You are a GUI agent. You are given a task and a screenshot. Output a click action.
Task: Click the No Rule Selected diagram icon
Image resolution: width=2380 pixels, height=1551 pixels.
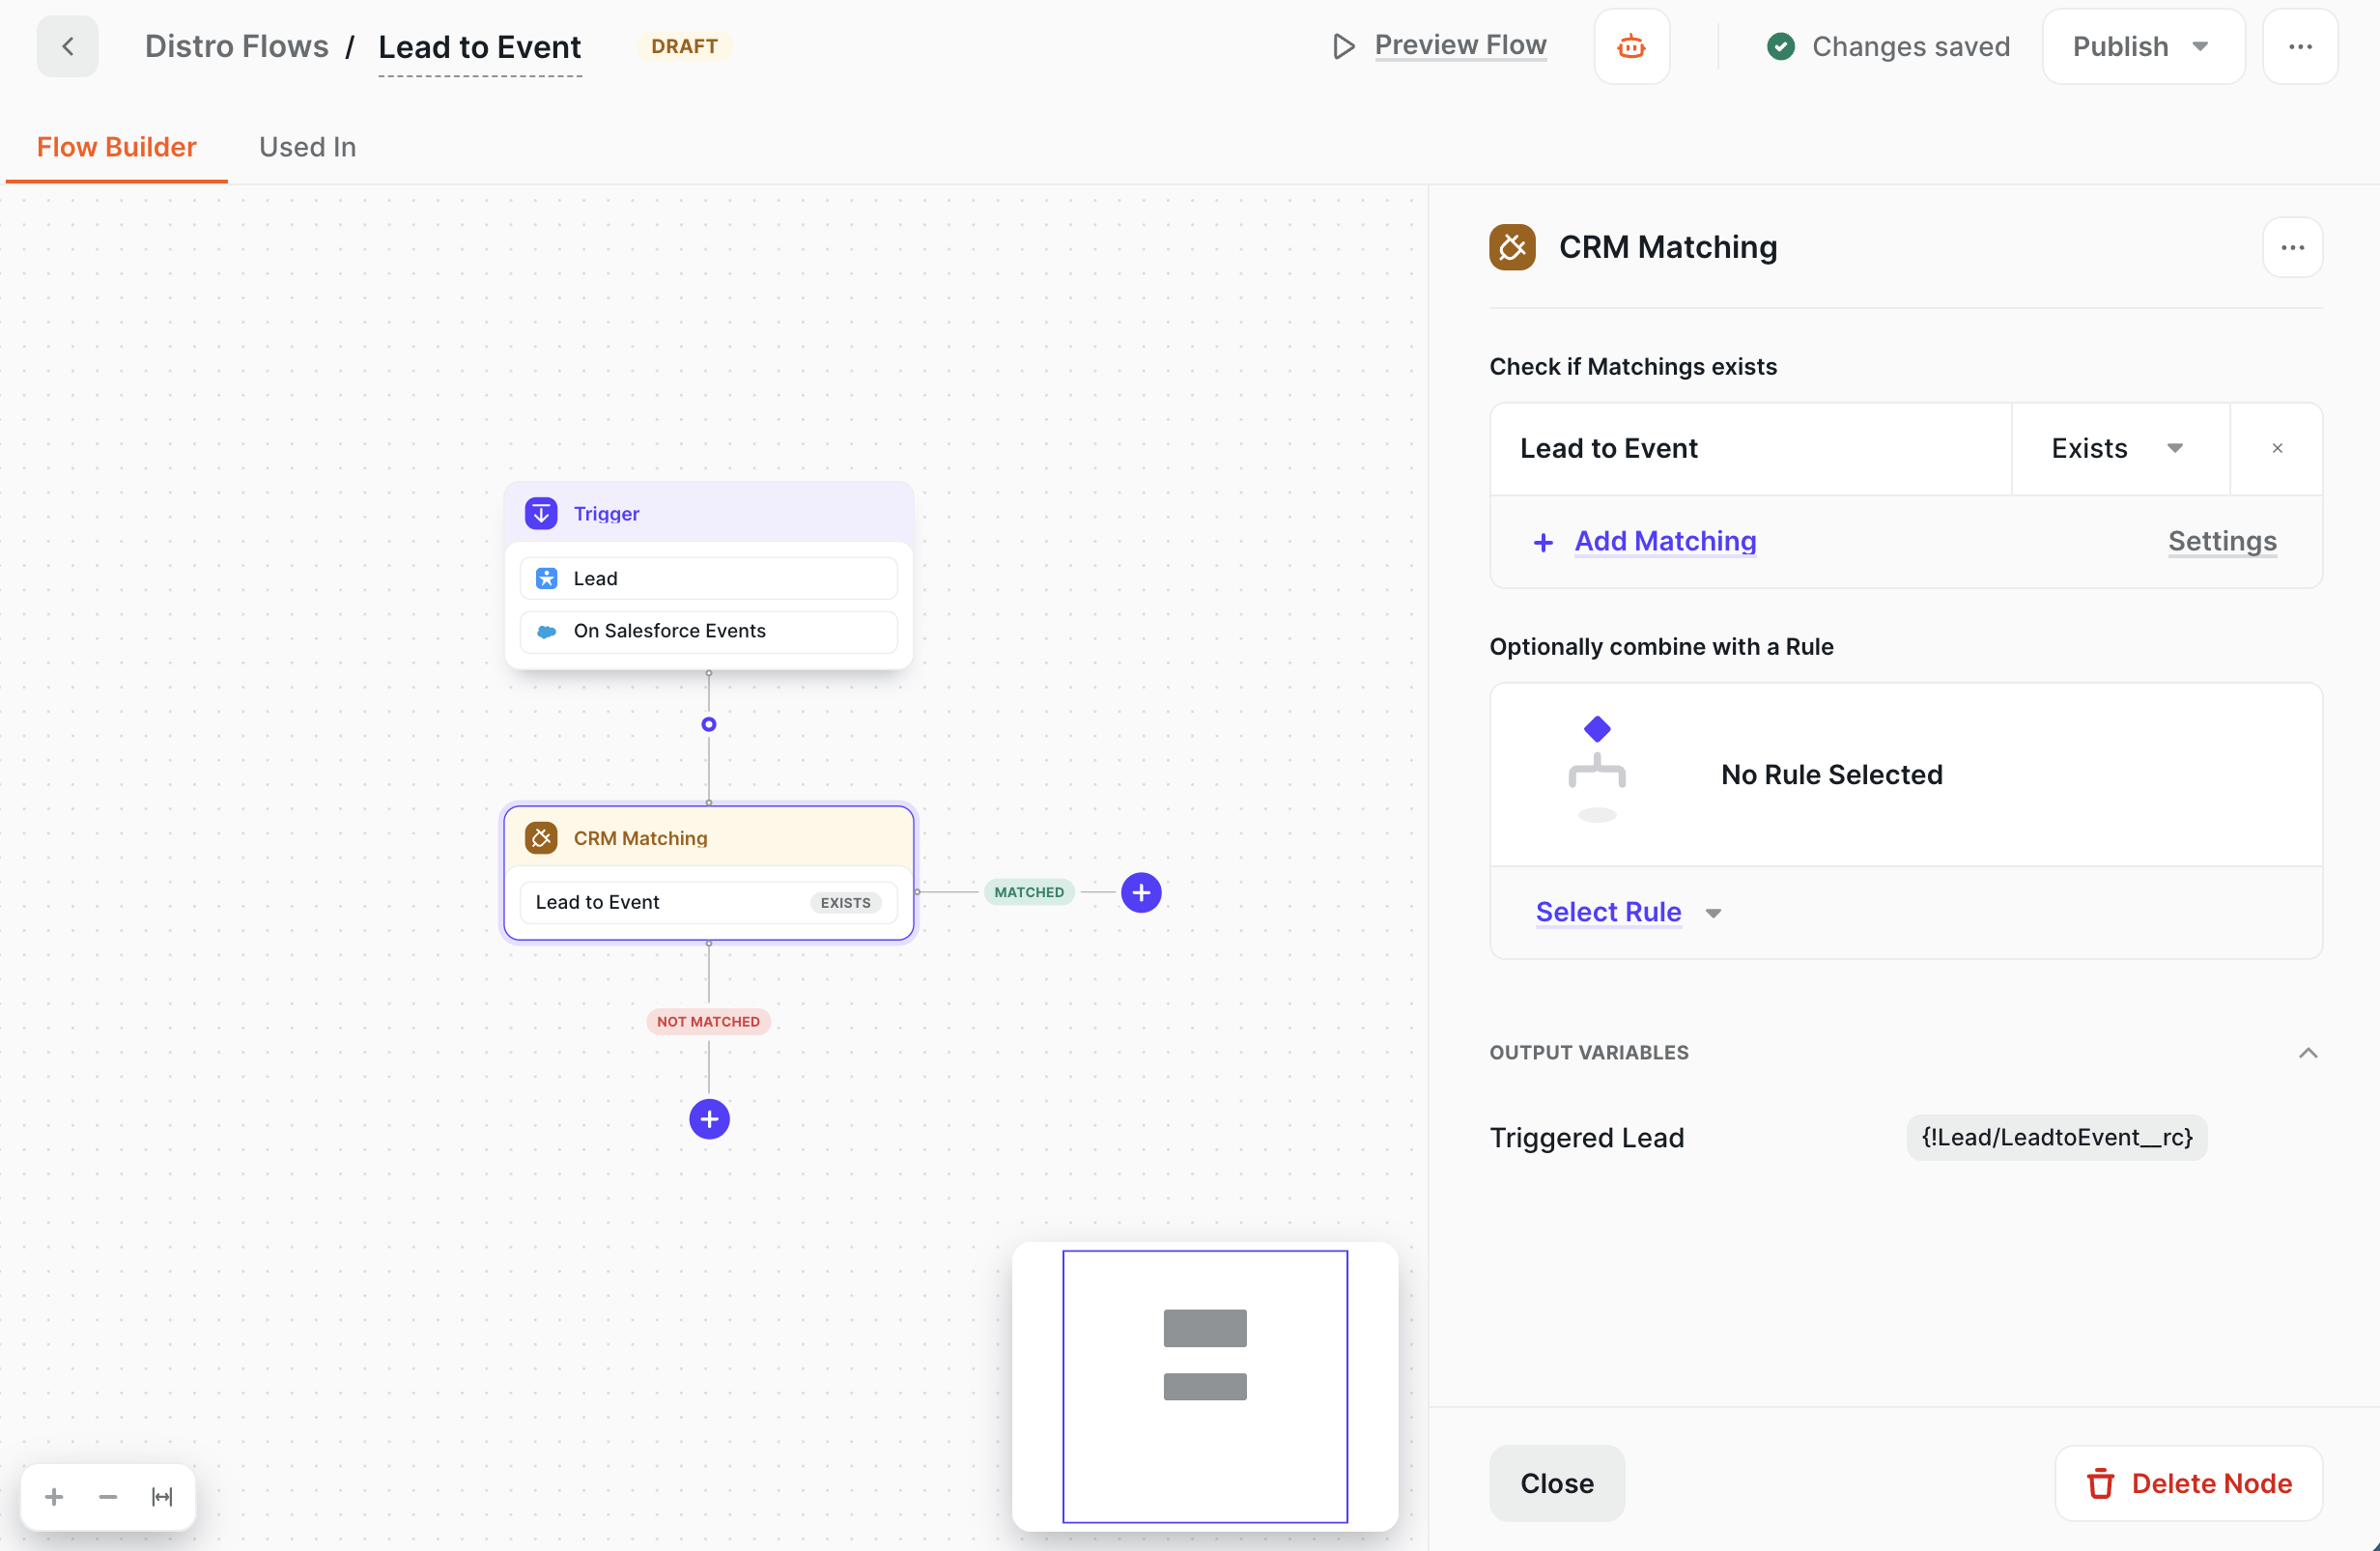point(1597,769)
